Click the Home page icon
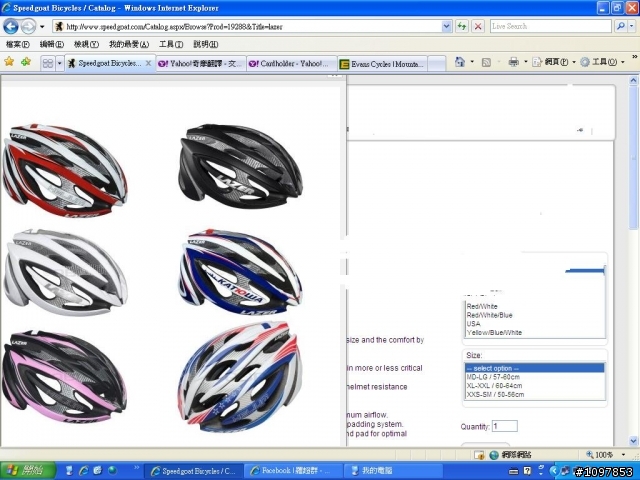 (460, 62)
